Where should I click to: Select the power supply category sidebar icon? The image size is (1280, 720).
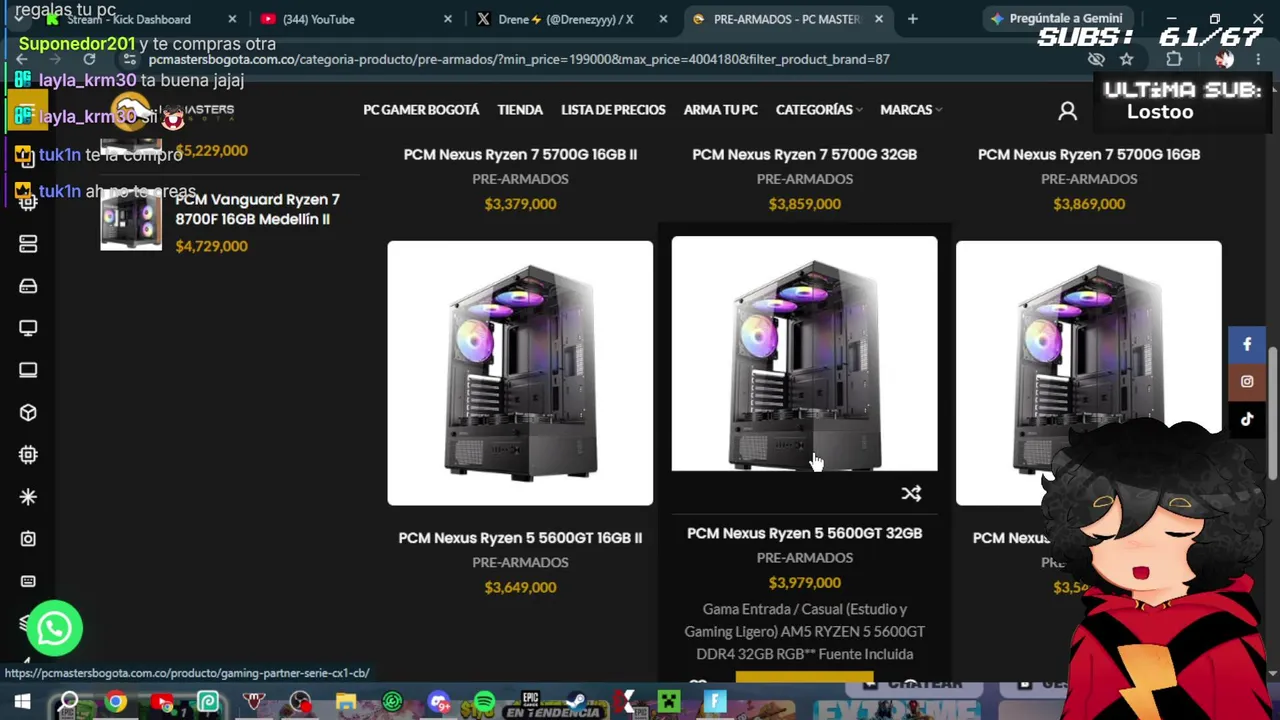(x=28, y=539)
